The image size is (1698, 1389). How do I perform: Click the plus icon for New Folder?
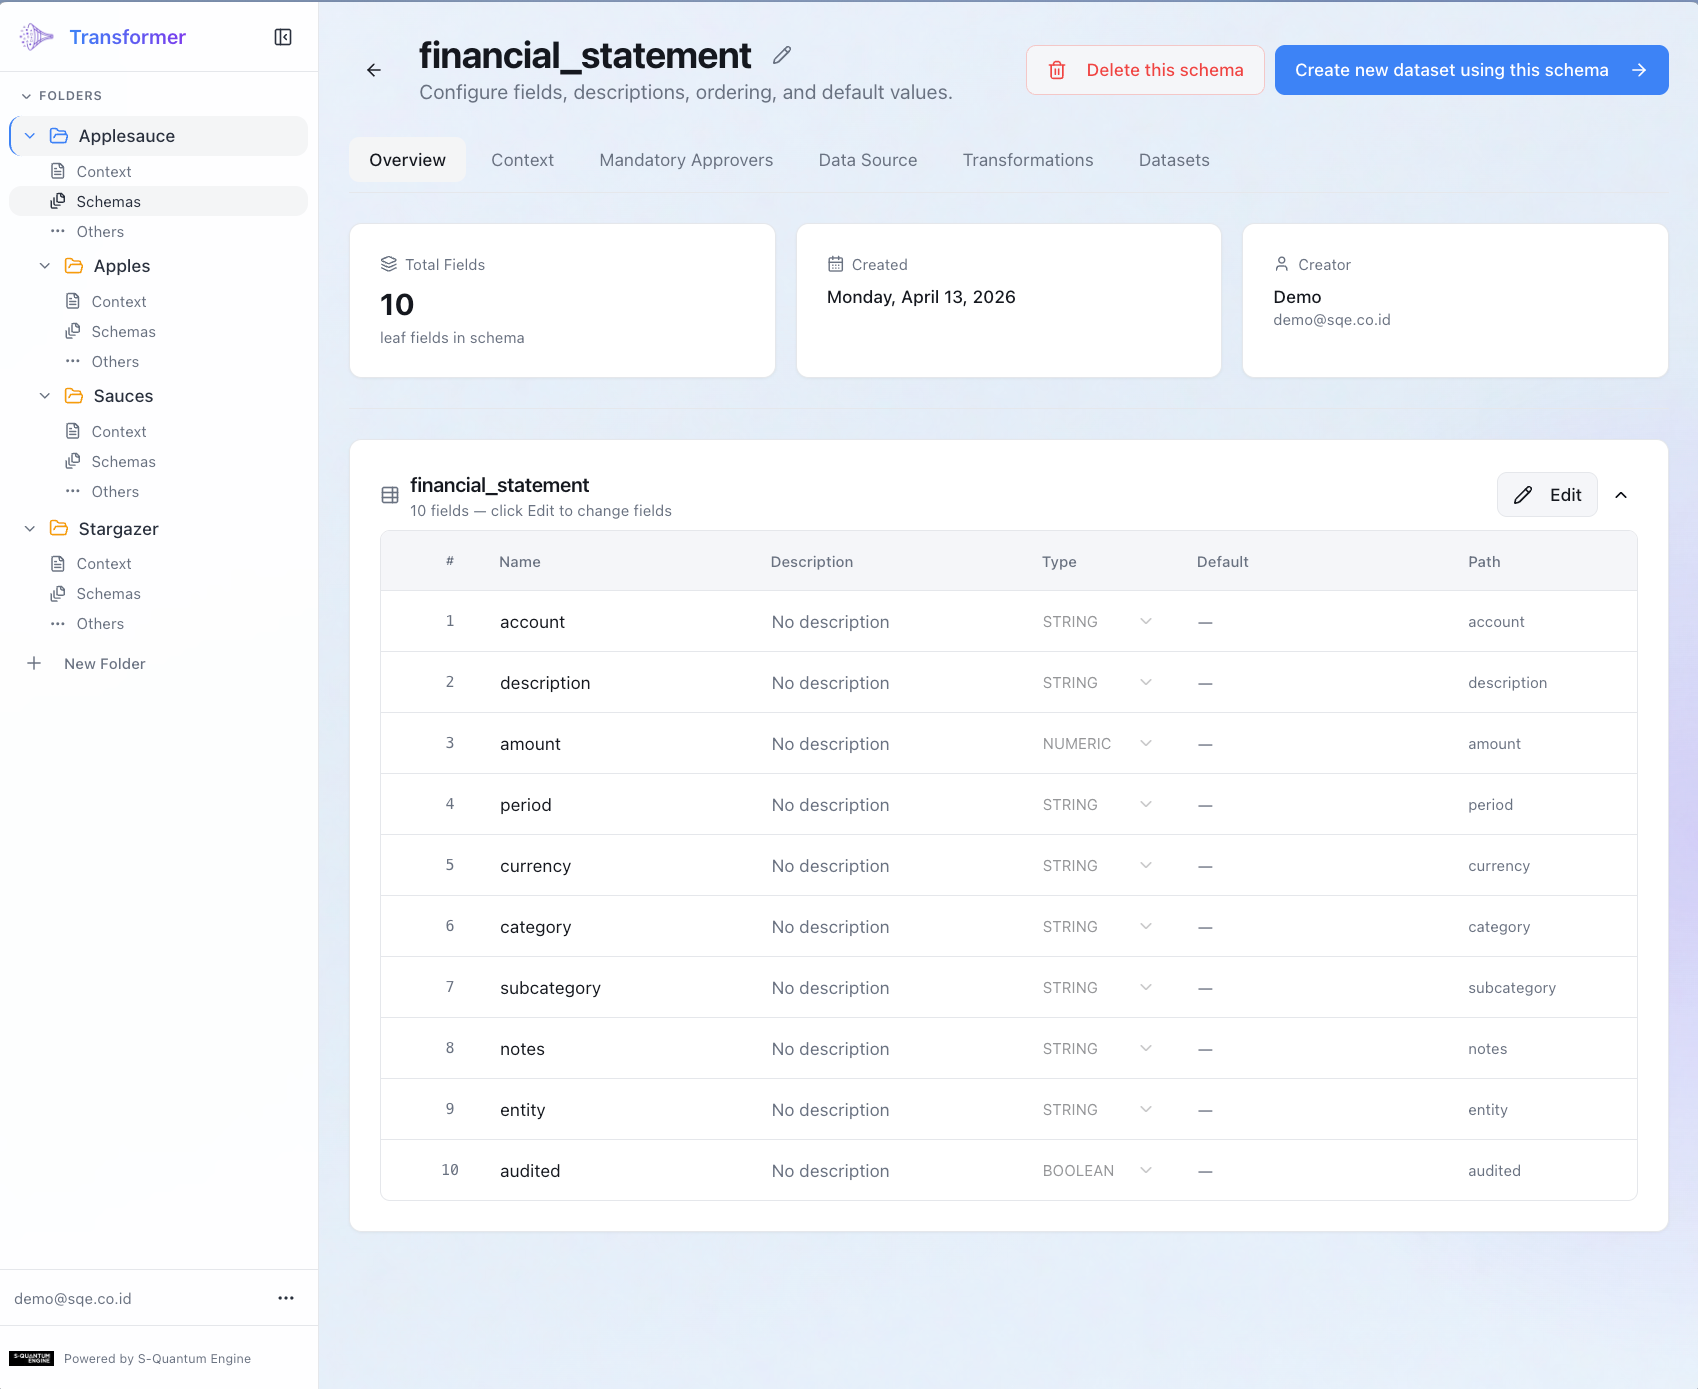coord(34,664)
